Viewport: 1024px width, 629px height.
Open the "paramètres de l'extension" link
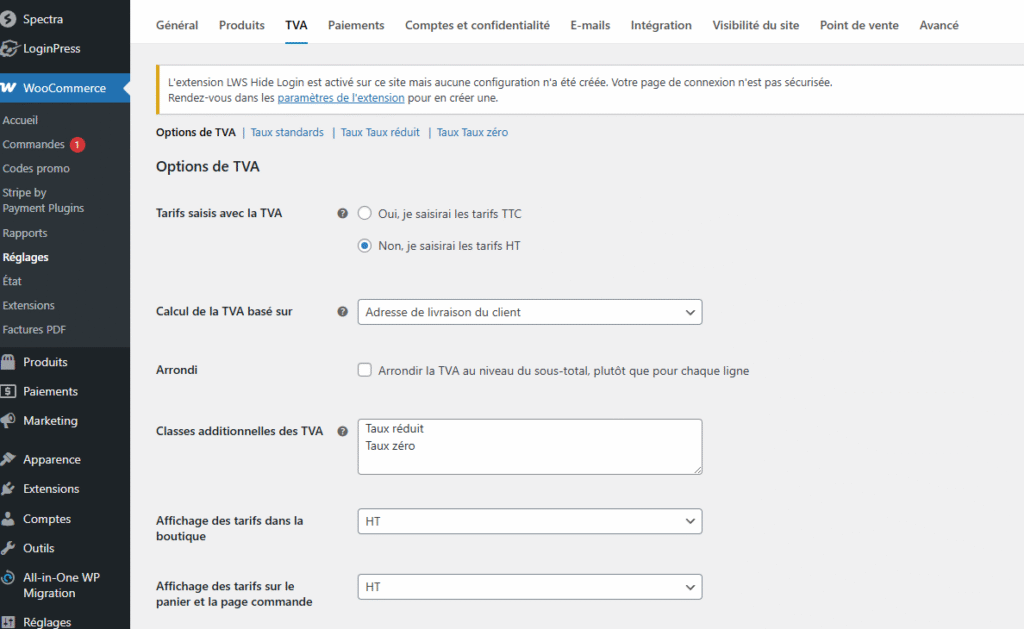pyautogui.click(x=340, y=98)
